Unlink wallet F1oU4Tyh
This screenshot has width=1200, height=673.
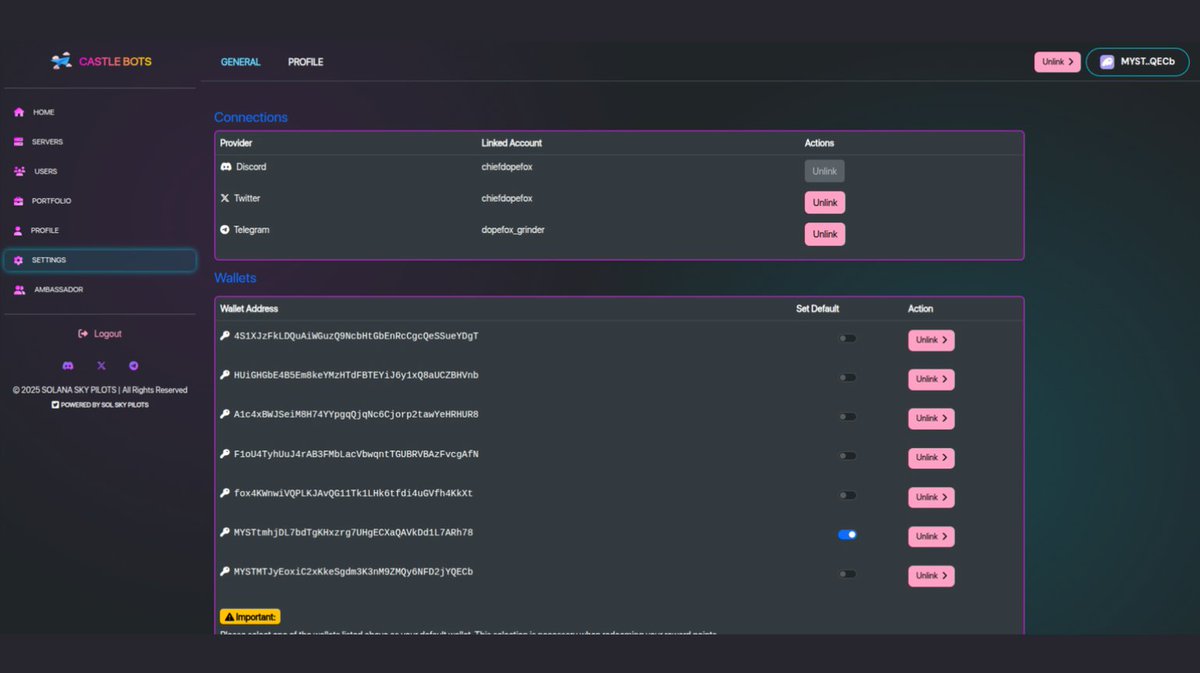[x=931, y=458]
